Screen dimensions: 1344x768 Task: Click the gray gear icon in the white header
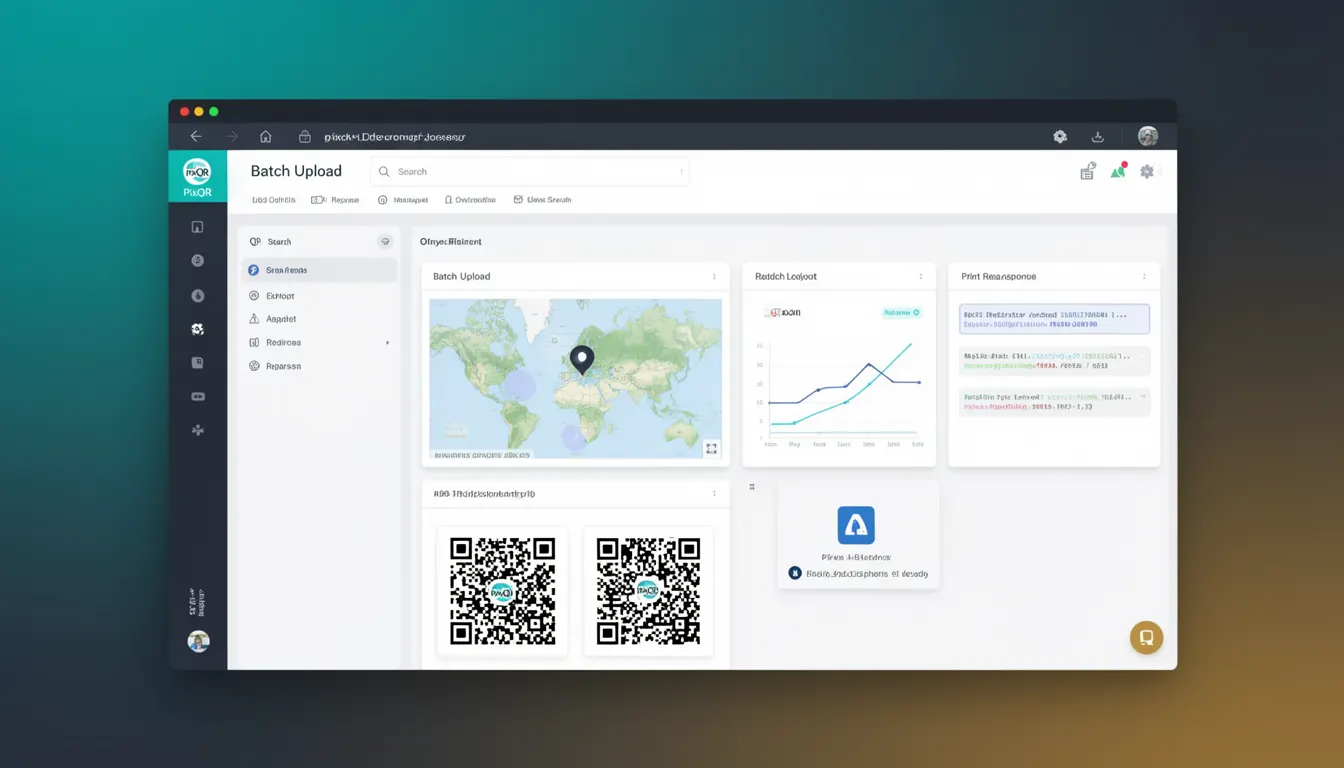(x=1147, y=172)
